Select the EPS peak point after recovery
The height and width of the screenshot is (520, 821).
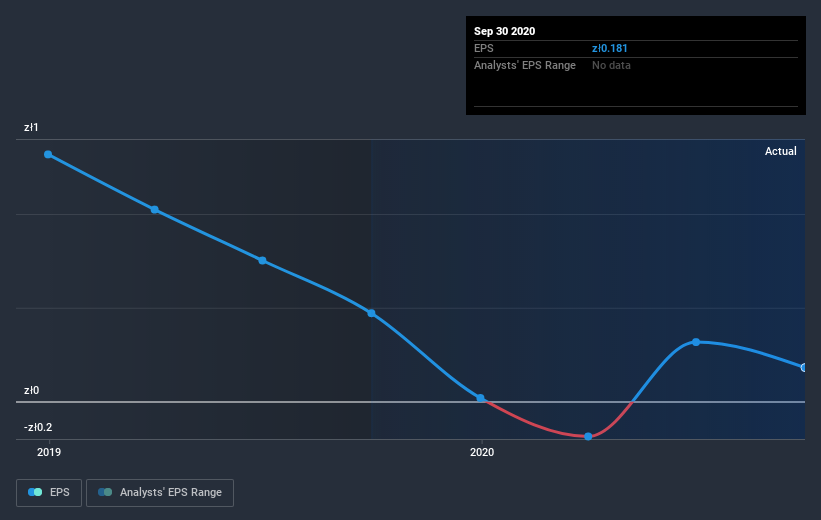click(696, 342)
